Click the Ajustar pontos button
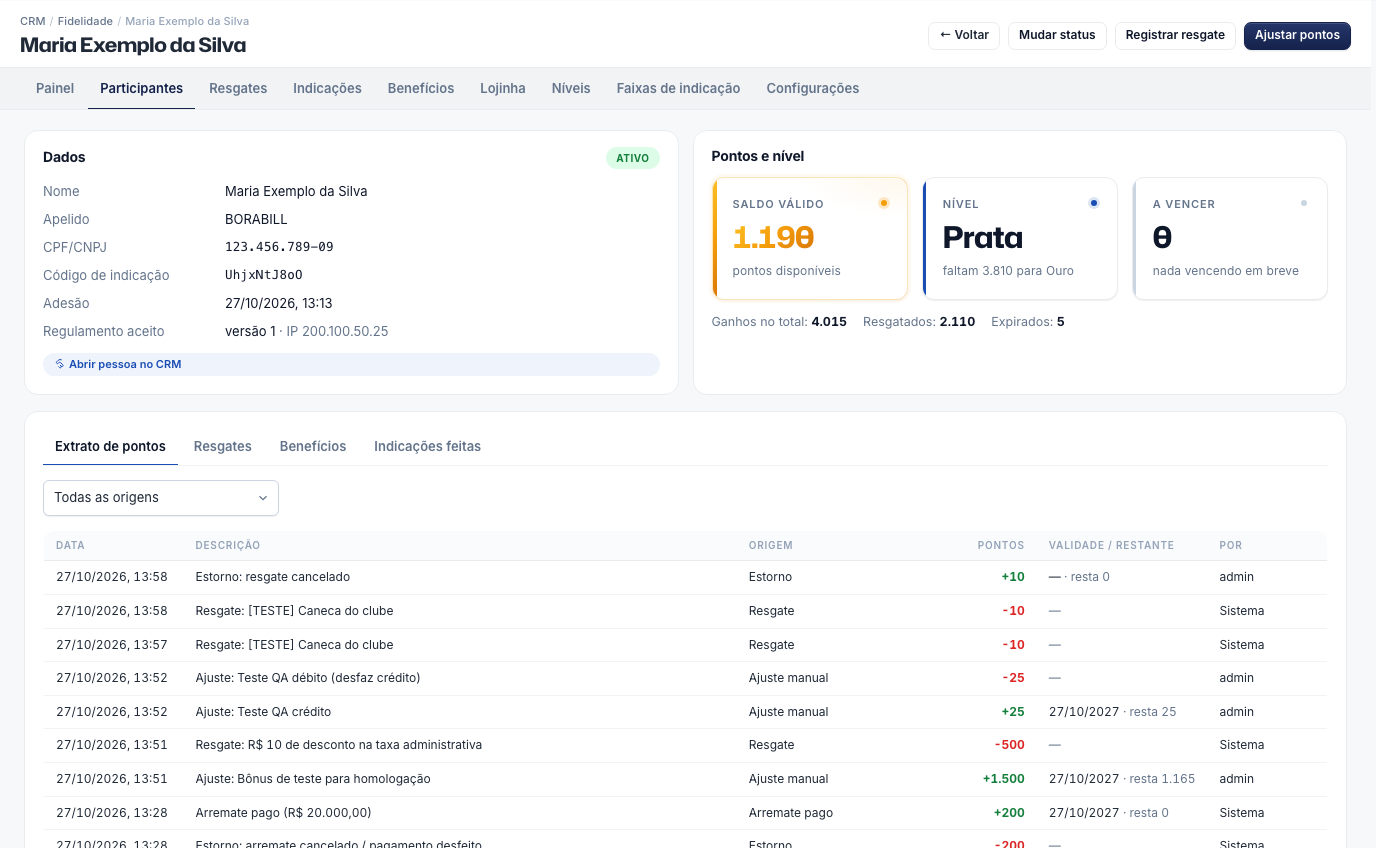 click(1297, 35)
